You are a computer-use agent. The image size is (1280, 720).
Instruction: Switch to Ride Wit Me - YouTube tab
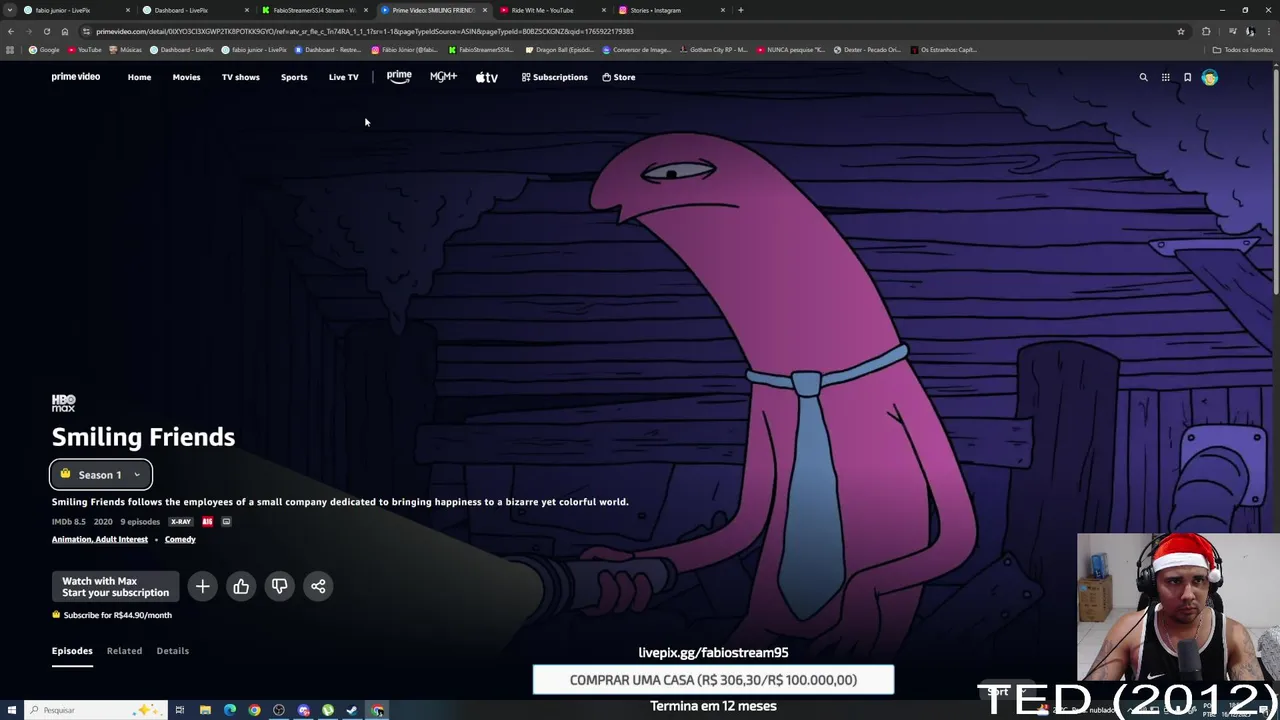tap(553, 10)
